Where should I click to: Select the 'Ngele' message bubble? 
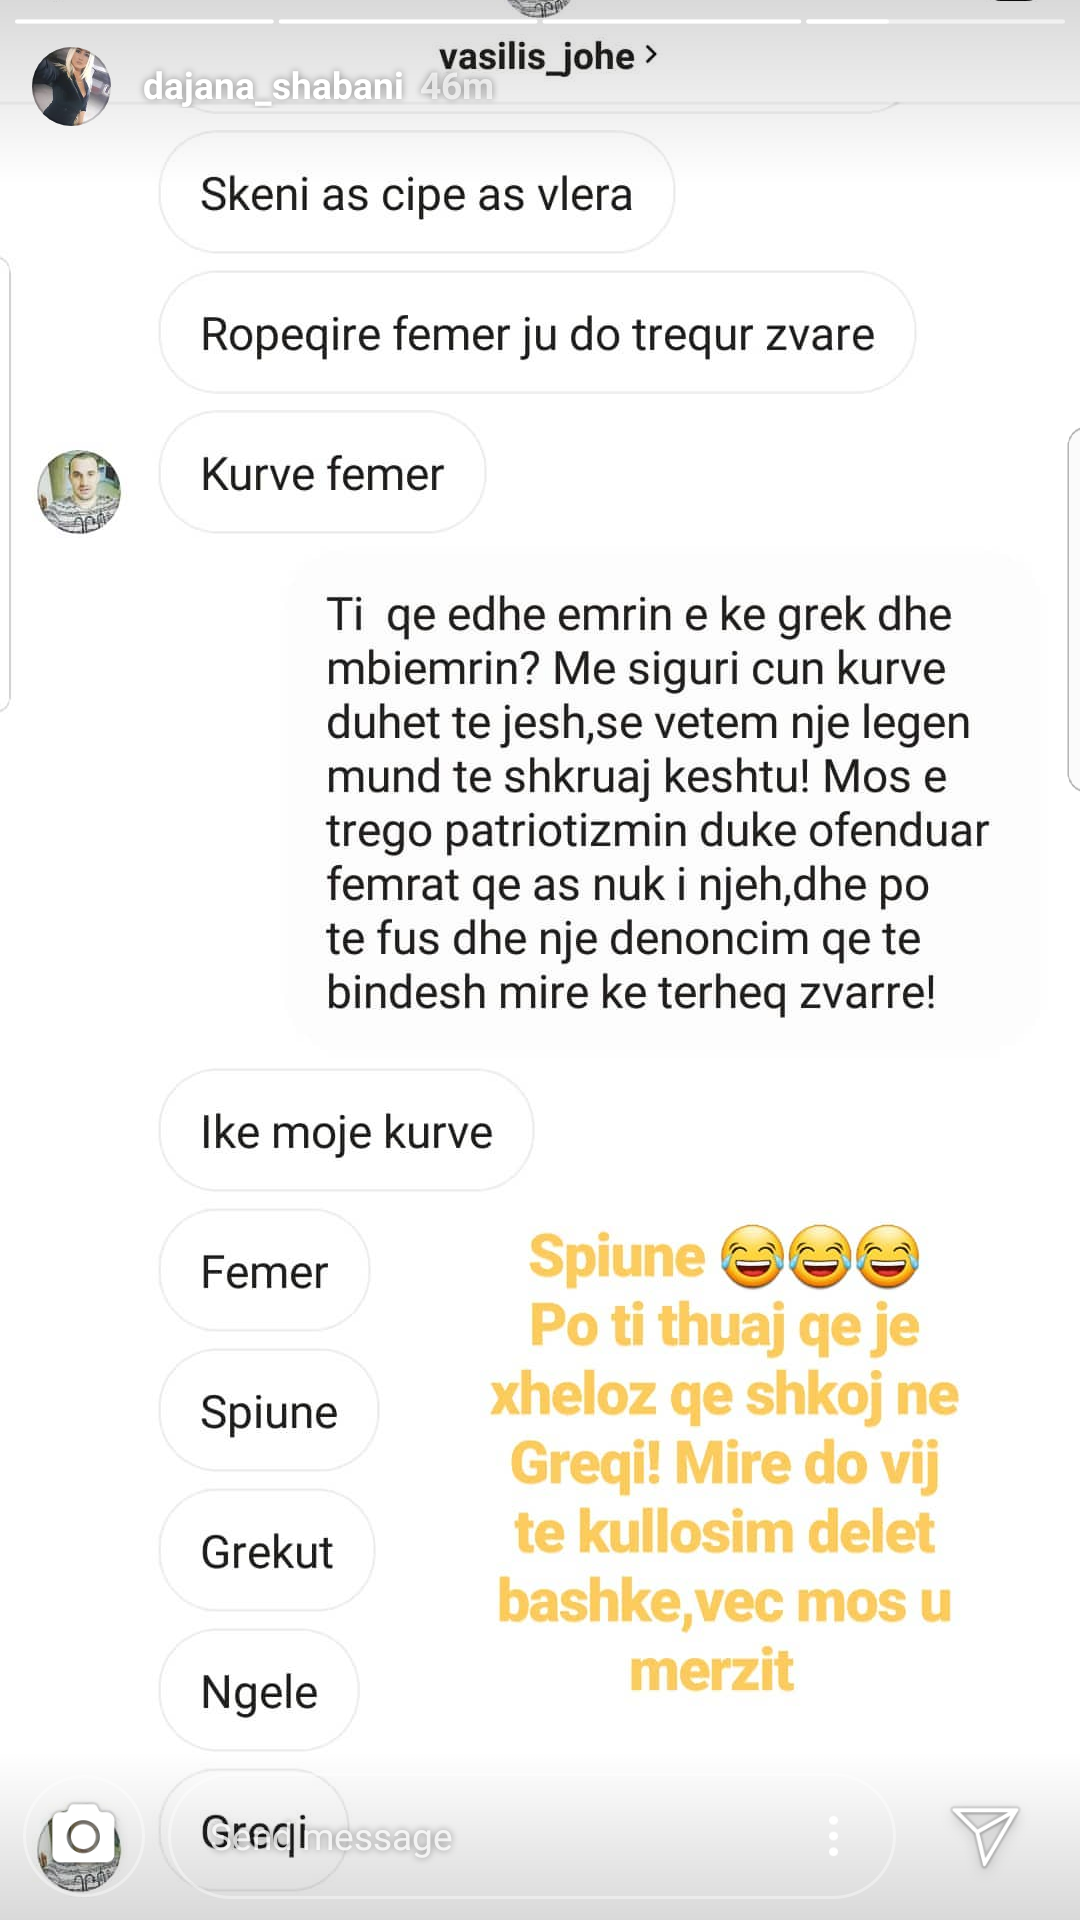pyautogui.click(x=259, y=1691)
